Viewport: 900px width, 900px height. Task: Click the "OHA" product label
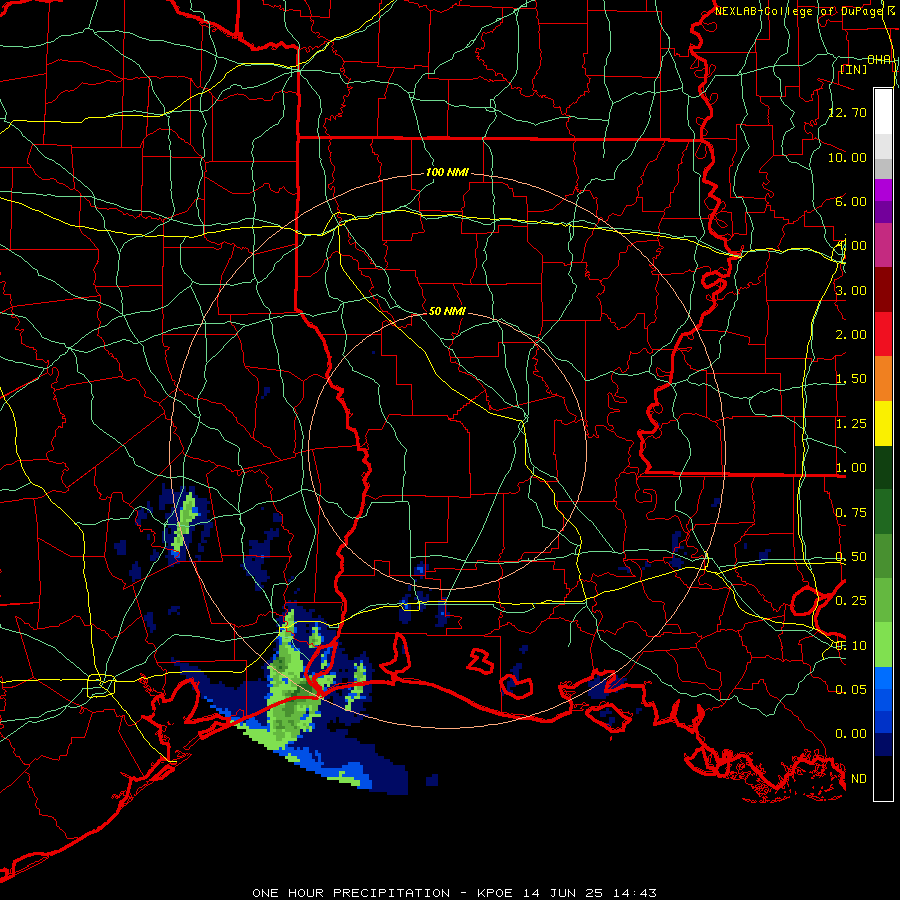pos(879,60)
